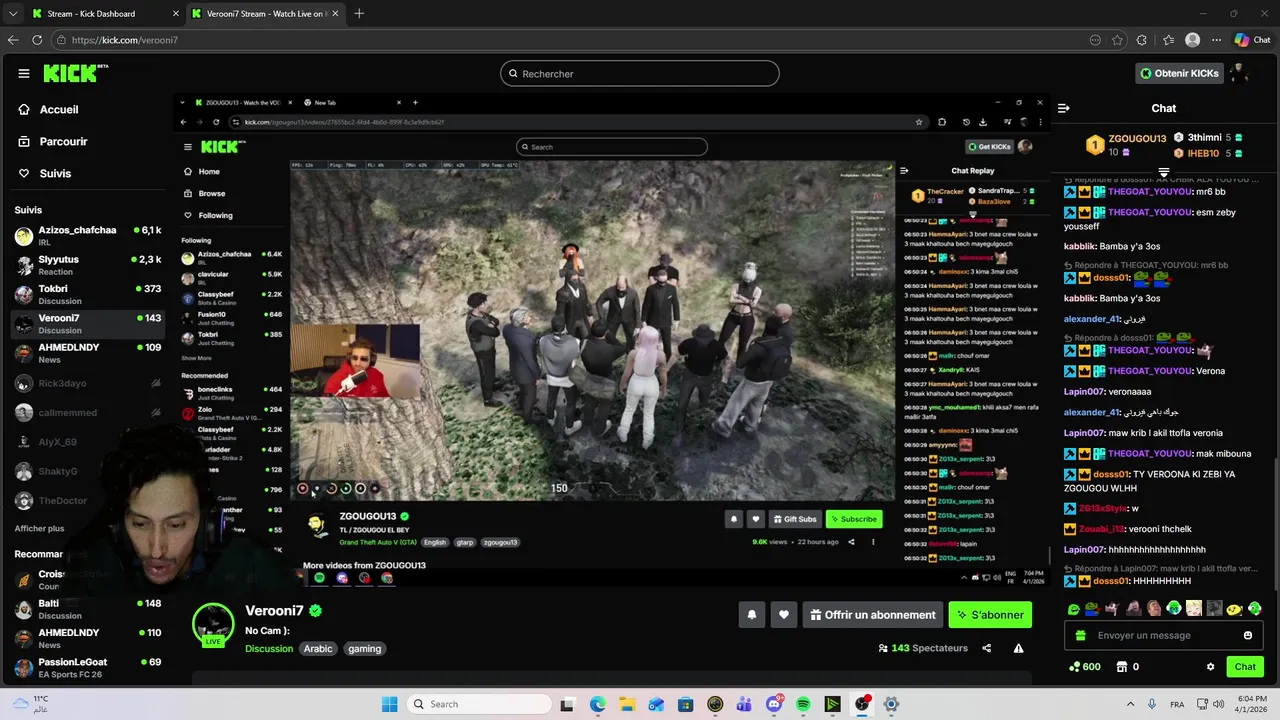
Task: Click the S'abonner subscribe button
Action: click(x=990, y=615)
